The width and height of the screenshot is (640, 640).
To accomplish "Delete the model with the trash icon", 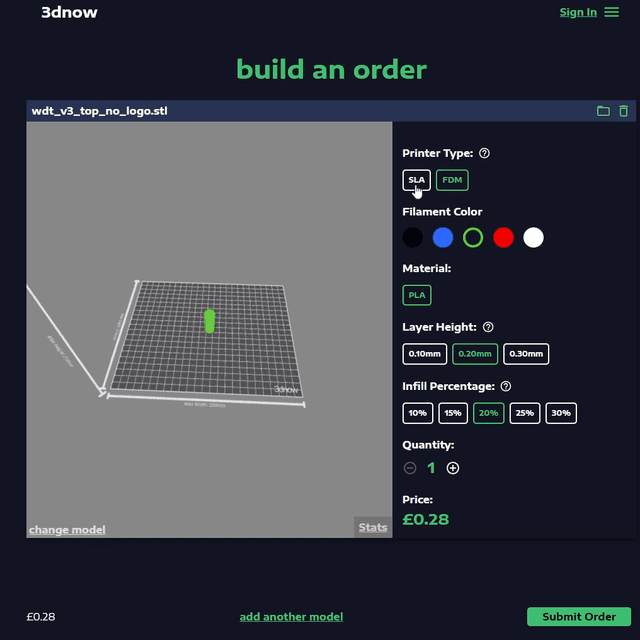I will [623, 111].
